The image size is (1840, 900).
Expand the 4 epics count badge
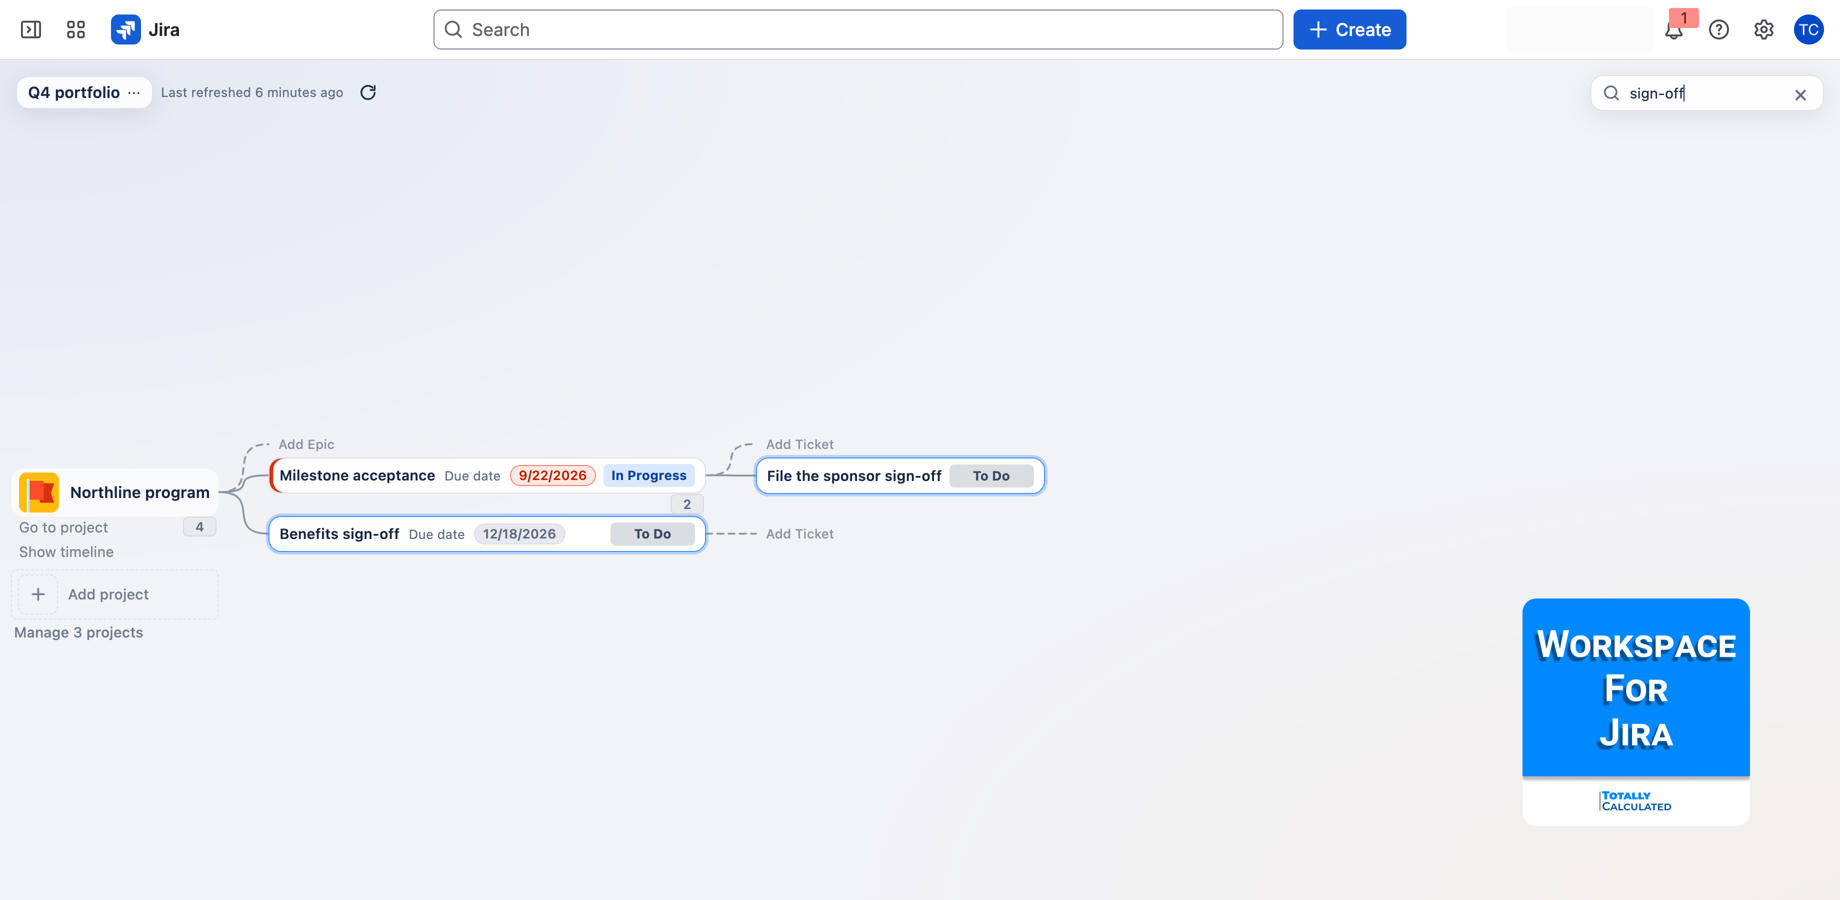point(199,527)
